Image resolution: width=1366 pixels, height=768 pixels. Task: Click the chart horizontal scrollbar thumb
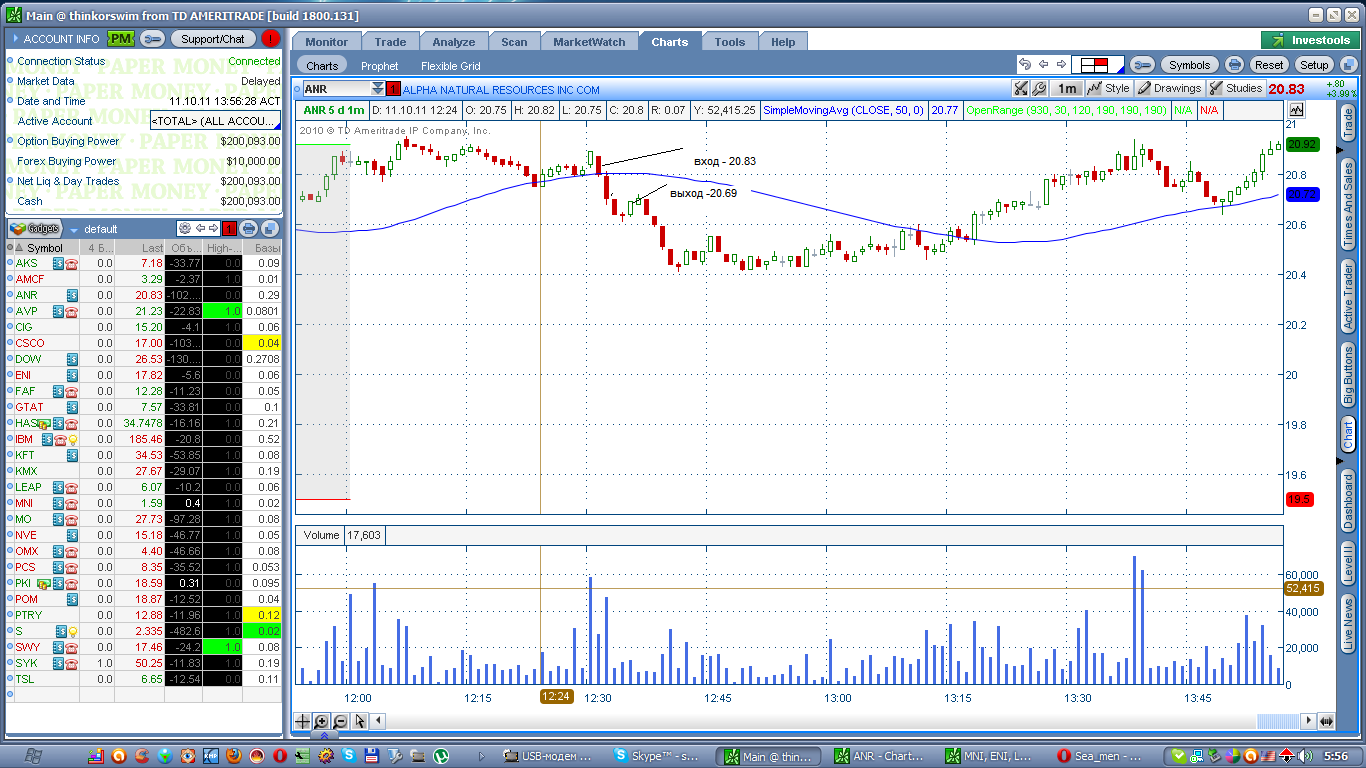1280,721
